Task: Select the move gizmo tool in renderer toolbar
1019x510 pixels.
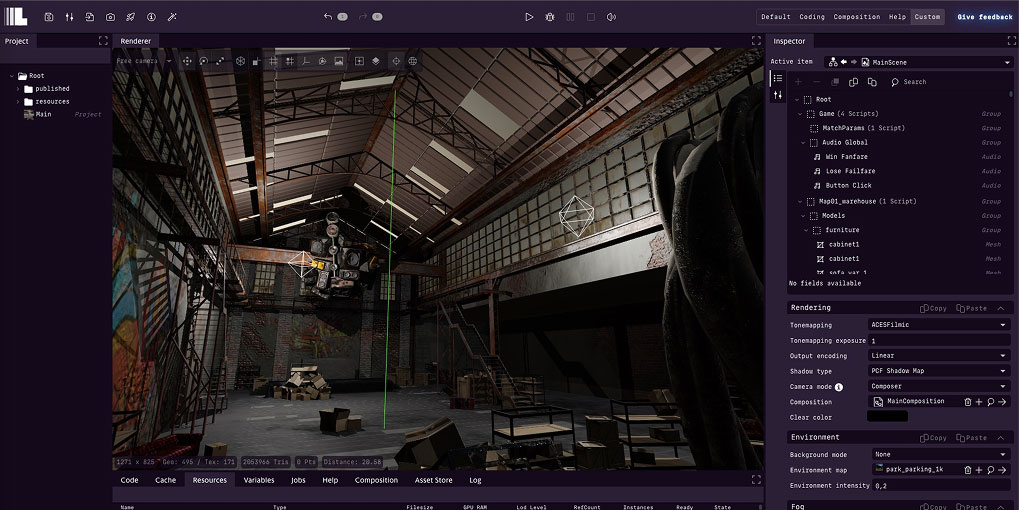Action: click(187, 61)
